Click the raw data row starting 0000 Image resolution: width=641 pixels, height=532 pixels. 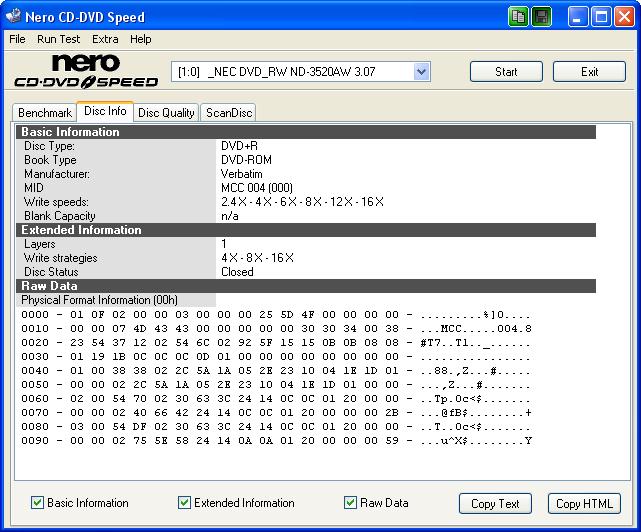coord(276,315)
